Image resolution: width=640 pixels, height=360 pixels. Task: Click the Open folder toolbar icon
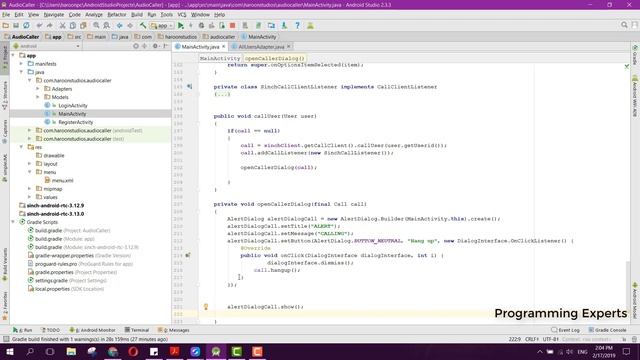(6, 25)
